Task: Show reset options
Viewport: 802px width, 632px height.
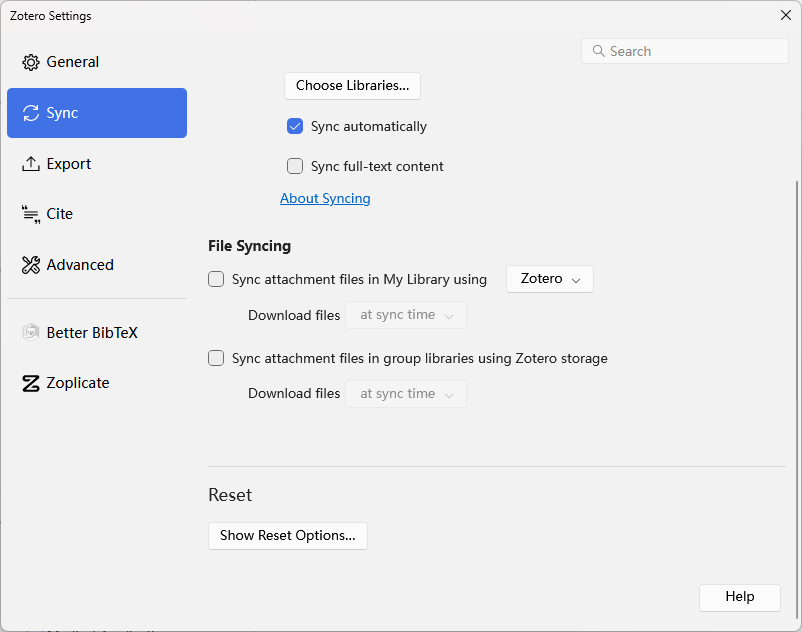Action: coord(287,536)
